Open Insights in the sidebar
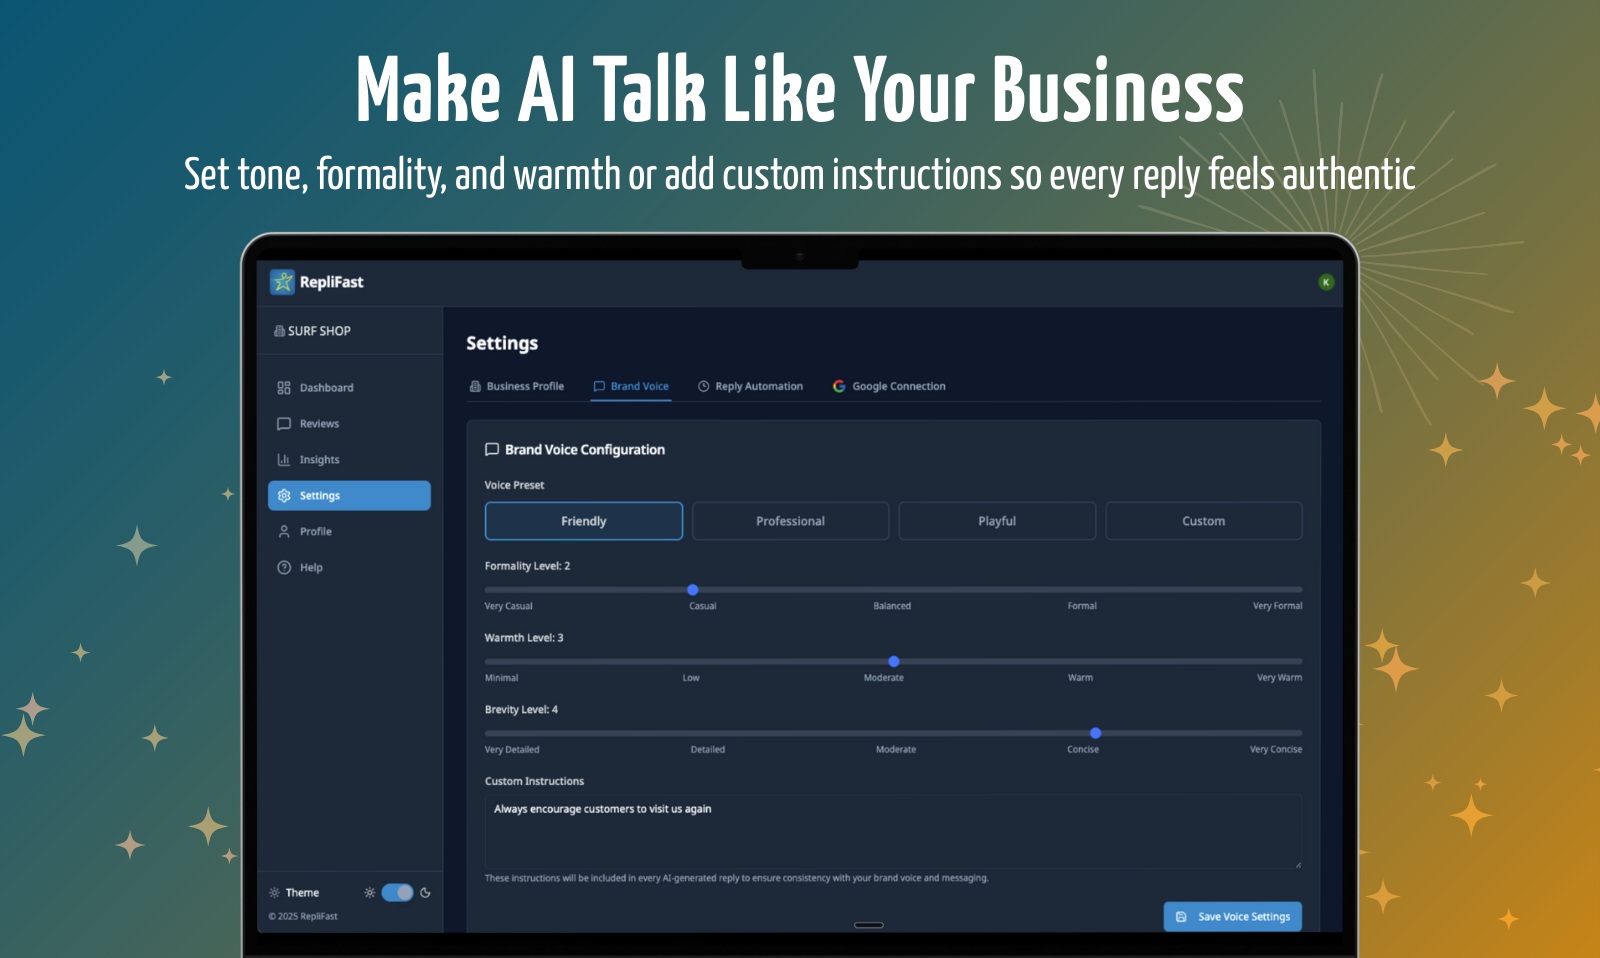This screenshot has height=958, width=1600. coord(349,460)
